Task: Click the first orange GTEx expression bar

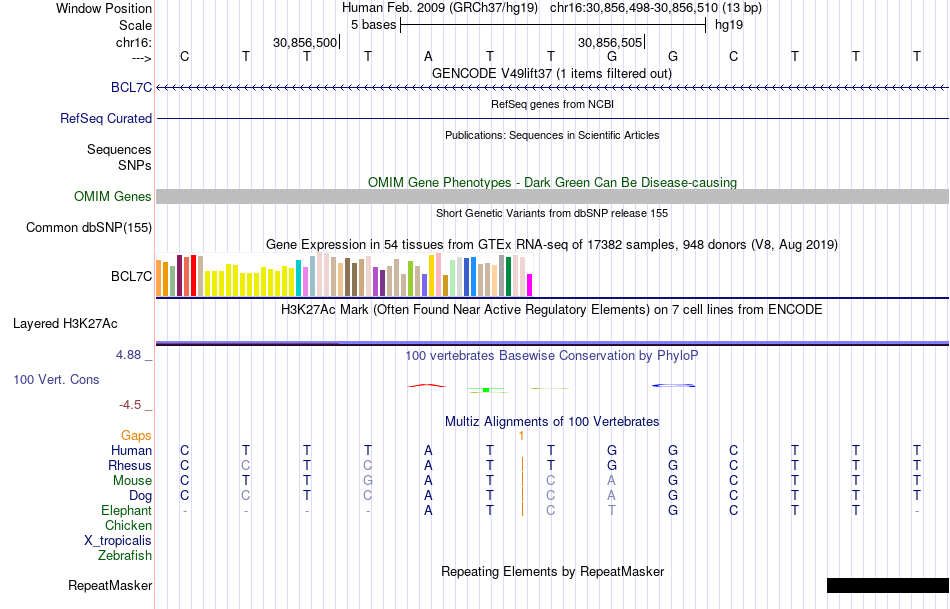Action: click(159, 278)
